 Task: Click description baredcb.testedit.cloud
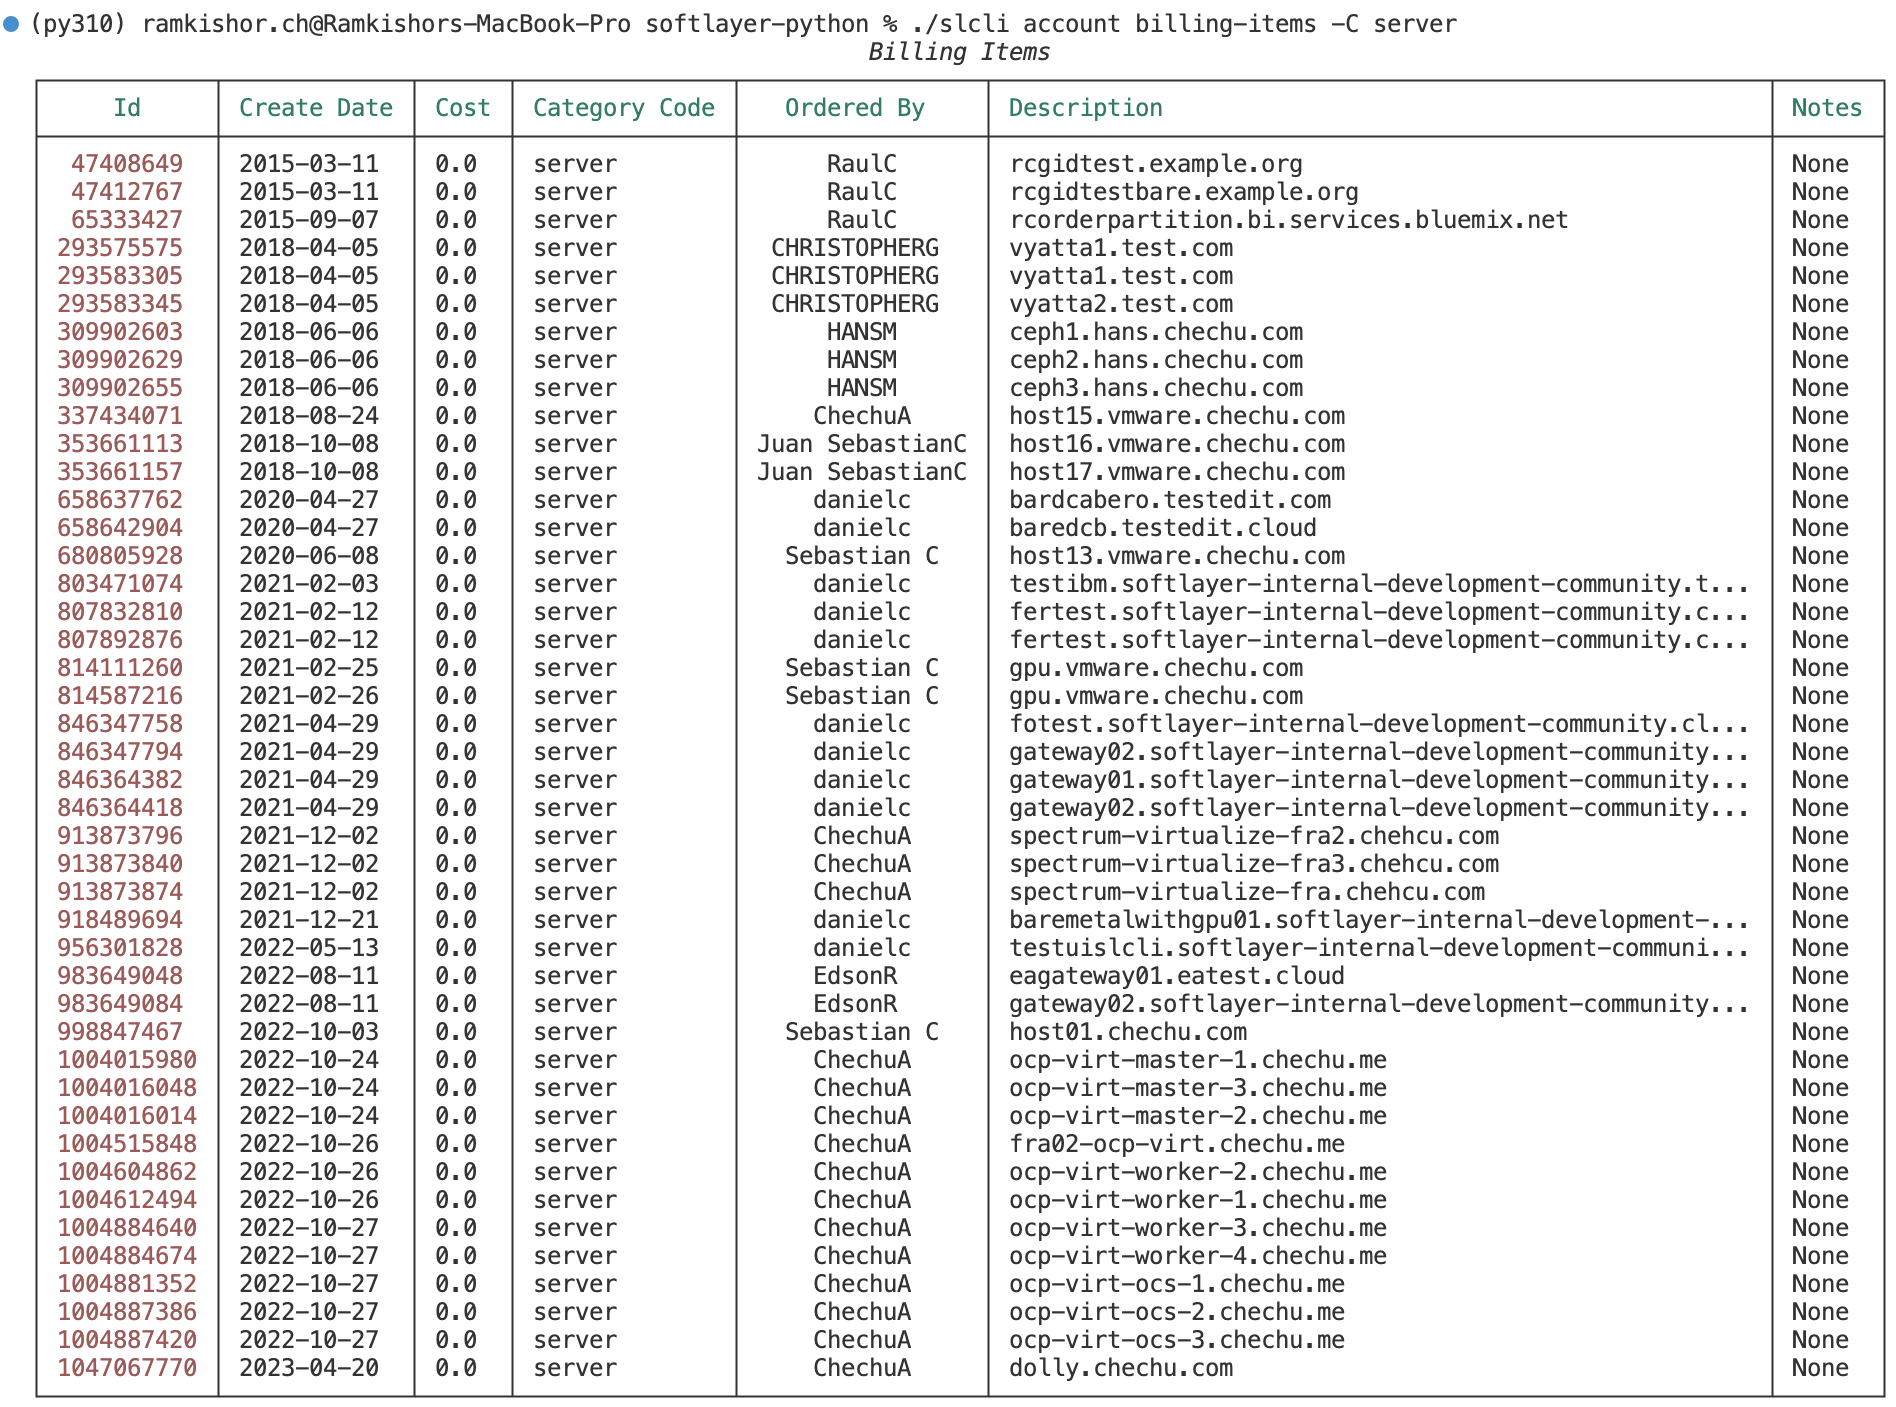pos(1163,528)
